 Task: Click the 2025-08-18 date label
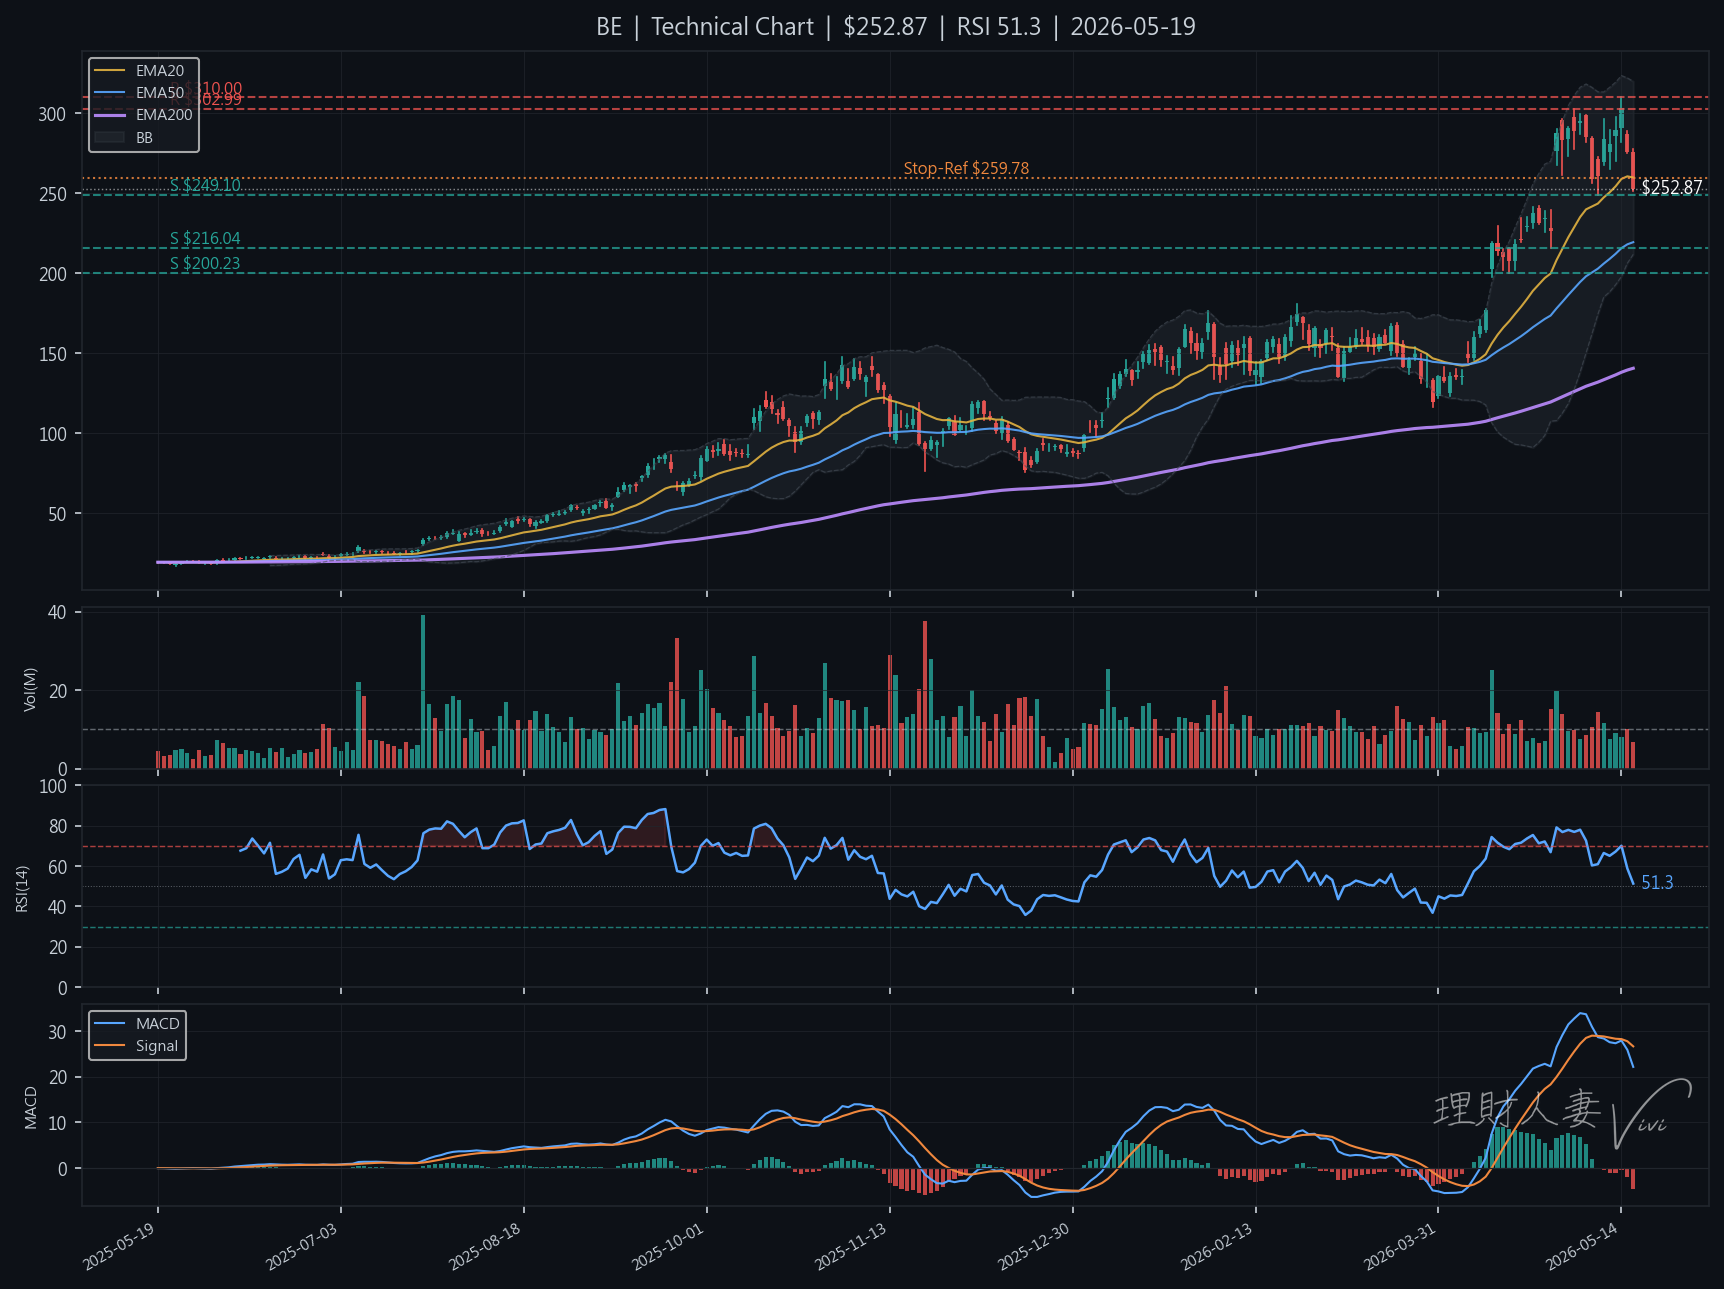click(x=486, y=1246)
